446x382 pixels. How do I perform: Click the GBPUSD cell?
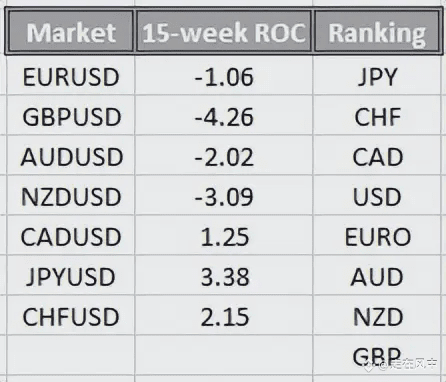(70, 116)
